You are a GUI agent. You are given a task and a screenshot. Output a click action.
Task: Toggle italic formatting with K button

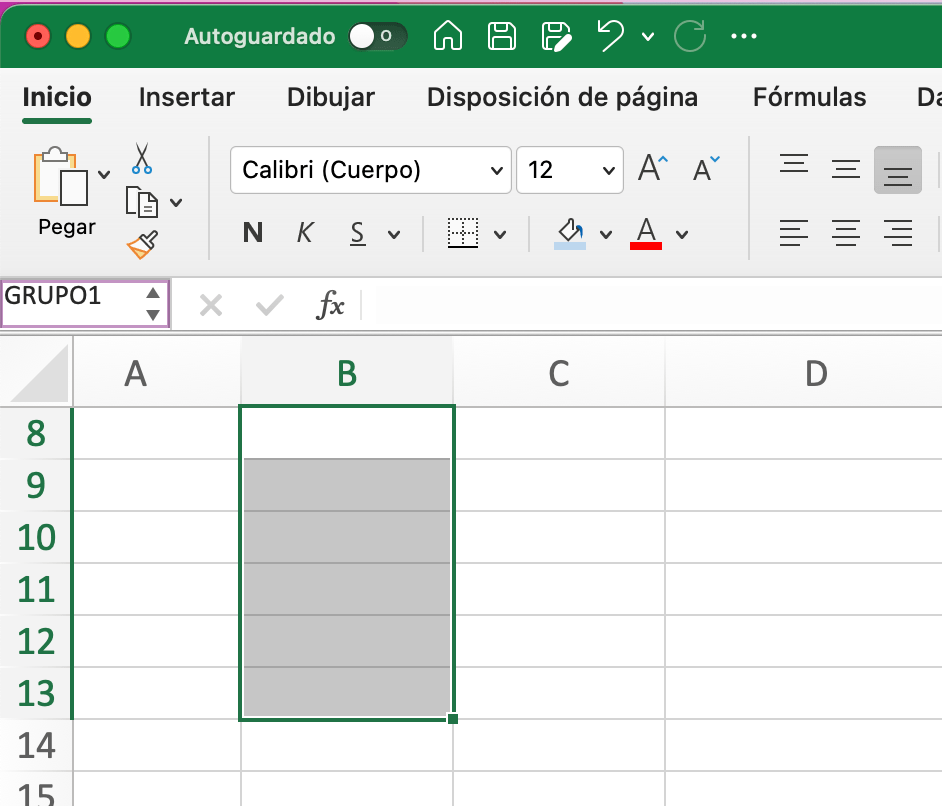305,234
